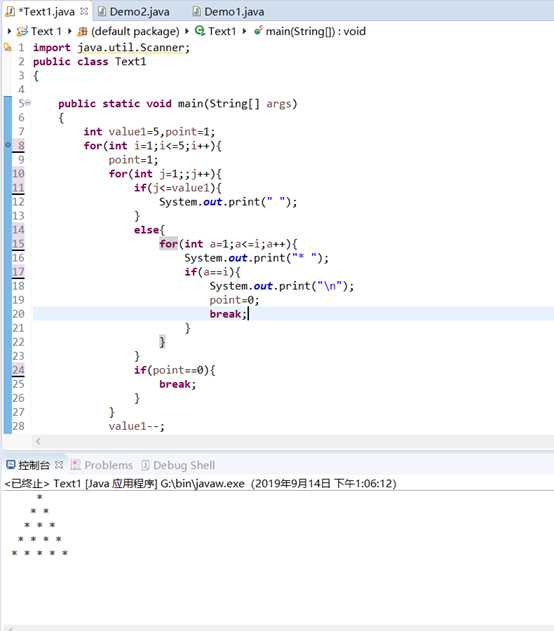The width and height of the screenshot is (554, 631).
Task: Click the Java file icon on Text1.java tab
Action: click(10, 12)
